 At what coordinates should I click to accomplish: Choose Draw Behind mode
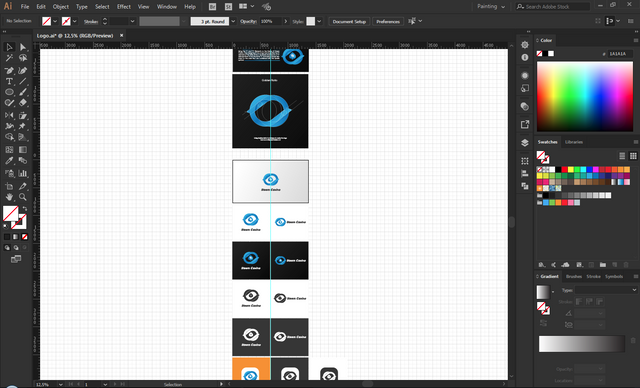click(x=16, y=248)
